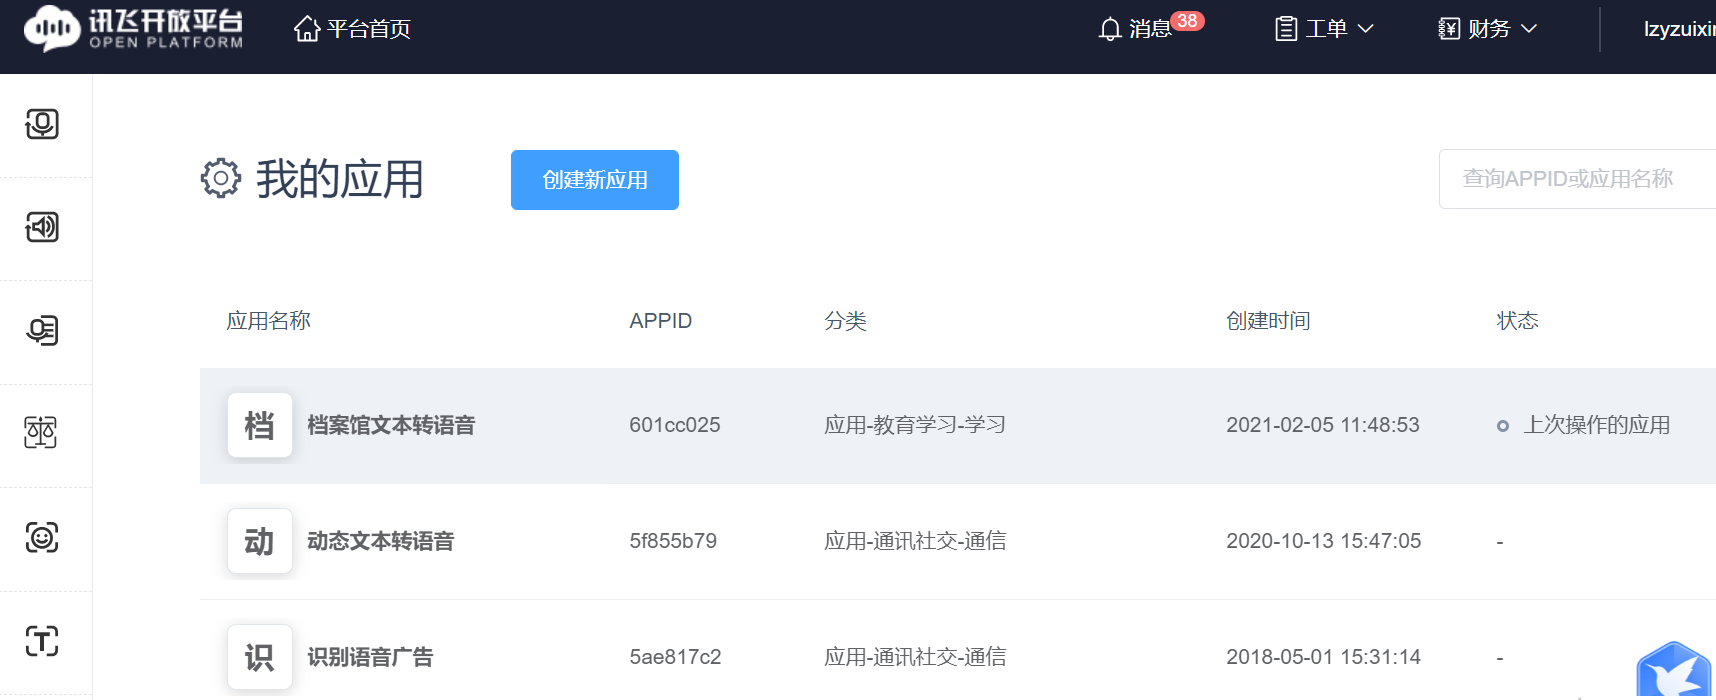
Task: Focus the 查询APPID或应用名称 search field
Action: pyautogui.click(x=1577, y=179)
